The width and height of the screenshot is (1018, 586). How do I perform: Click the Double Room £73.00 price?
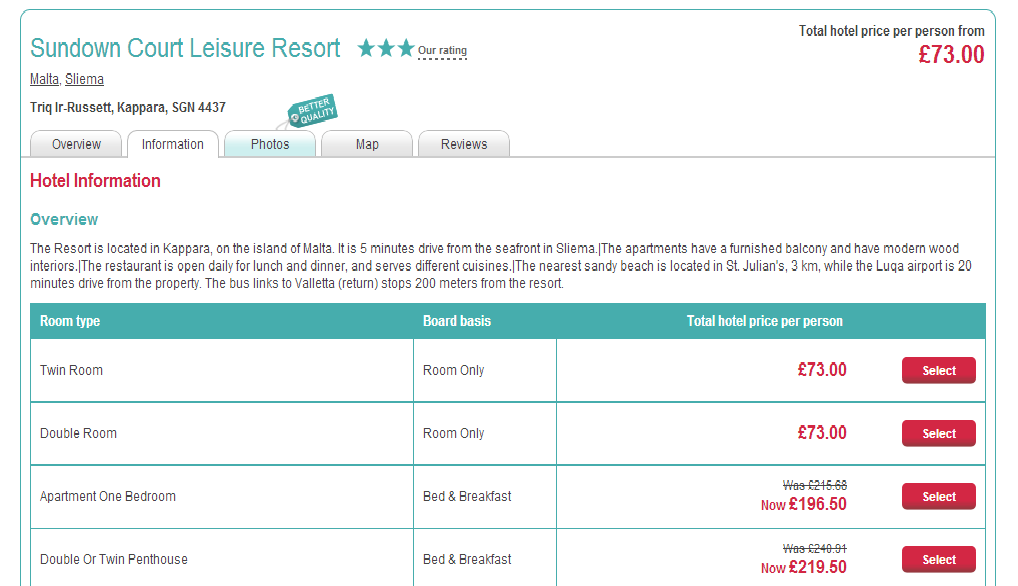[822, 433]
